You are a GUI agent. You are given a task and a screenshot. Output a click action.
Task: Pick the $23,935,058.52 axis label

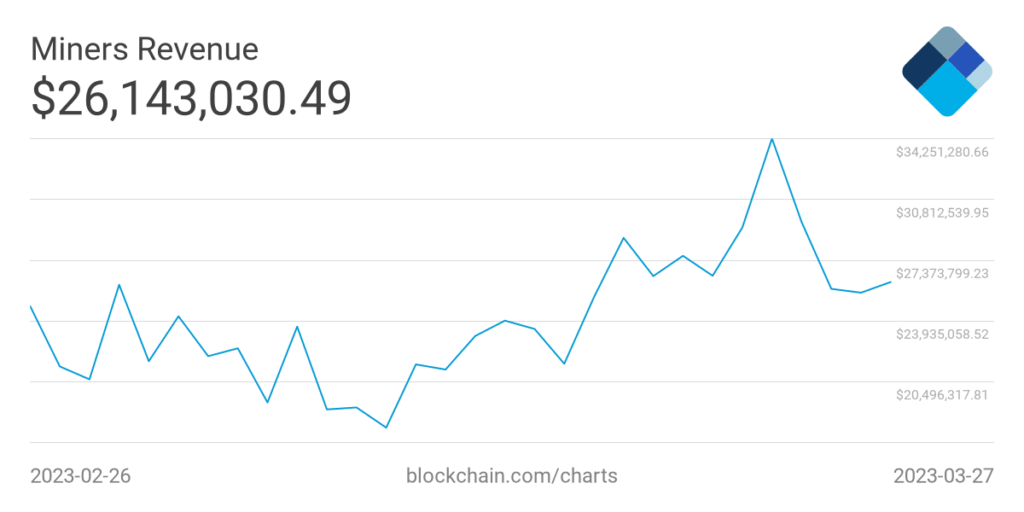click(x=942, y=334)
